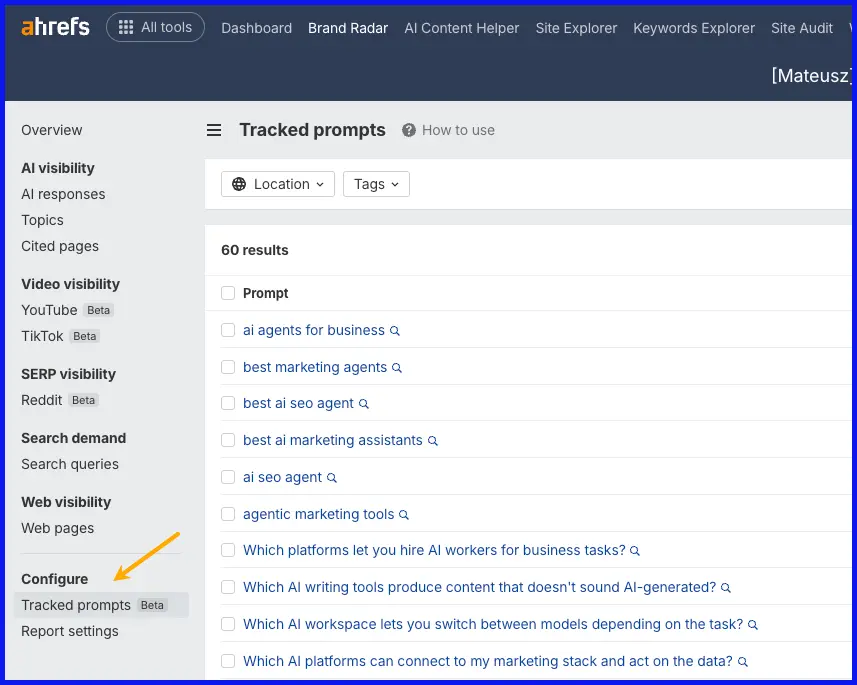
Task: Click magnifier icon next to 'ai agents for business'
Action: tap(395, 331)
